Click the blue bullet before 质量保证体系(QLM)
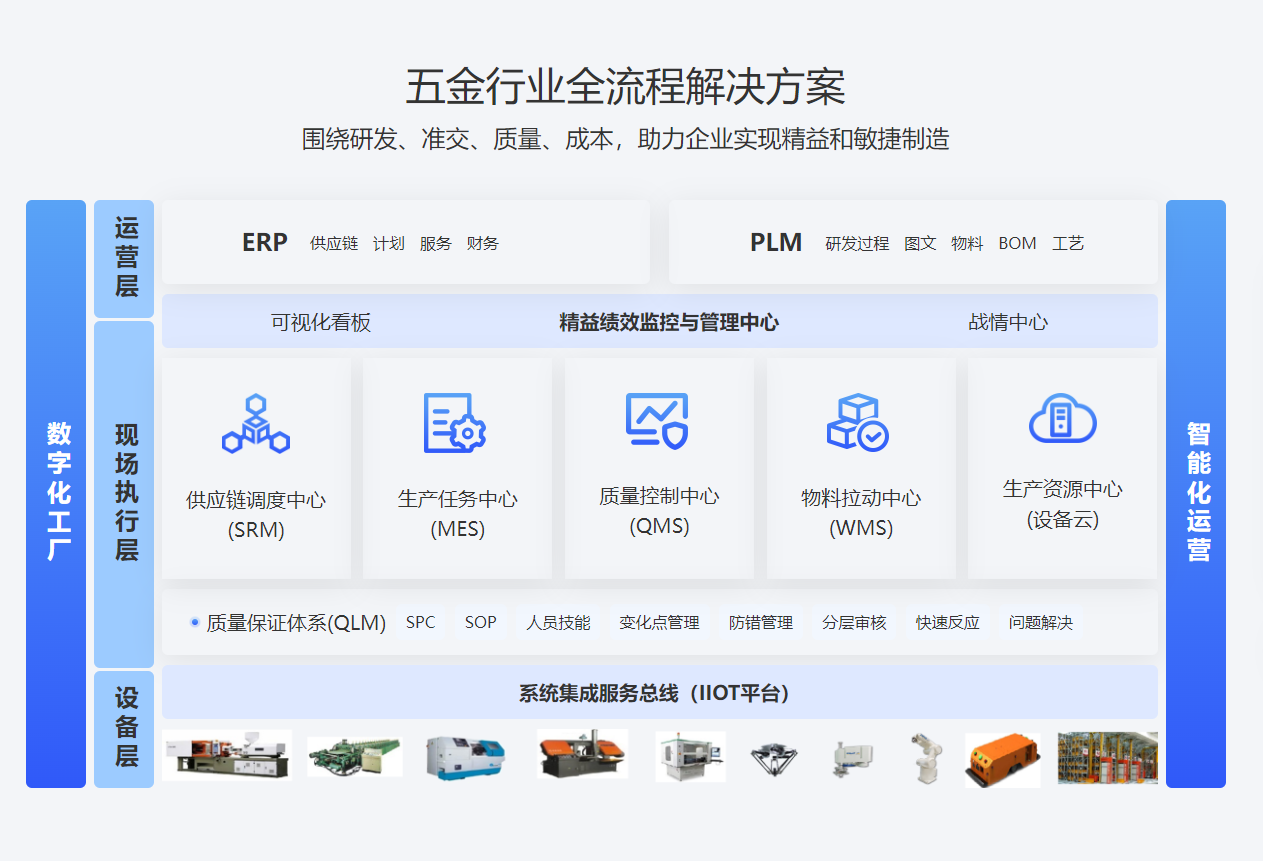The width and height of the screenshot is (1263, 861). (195, 622)
